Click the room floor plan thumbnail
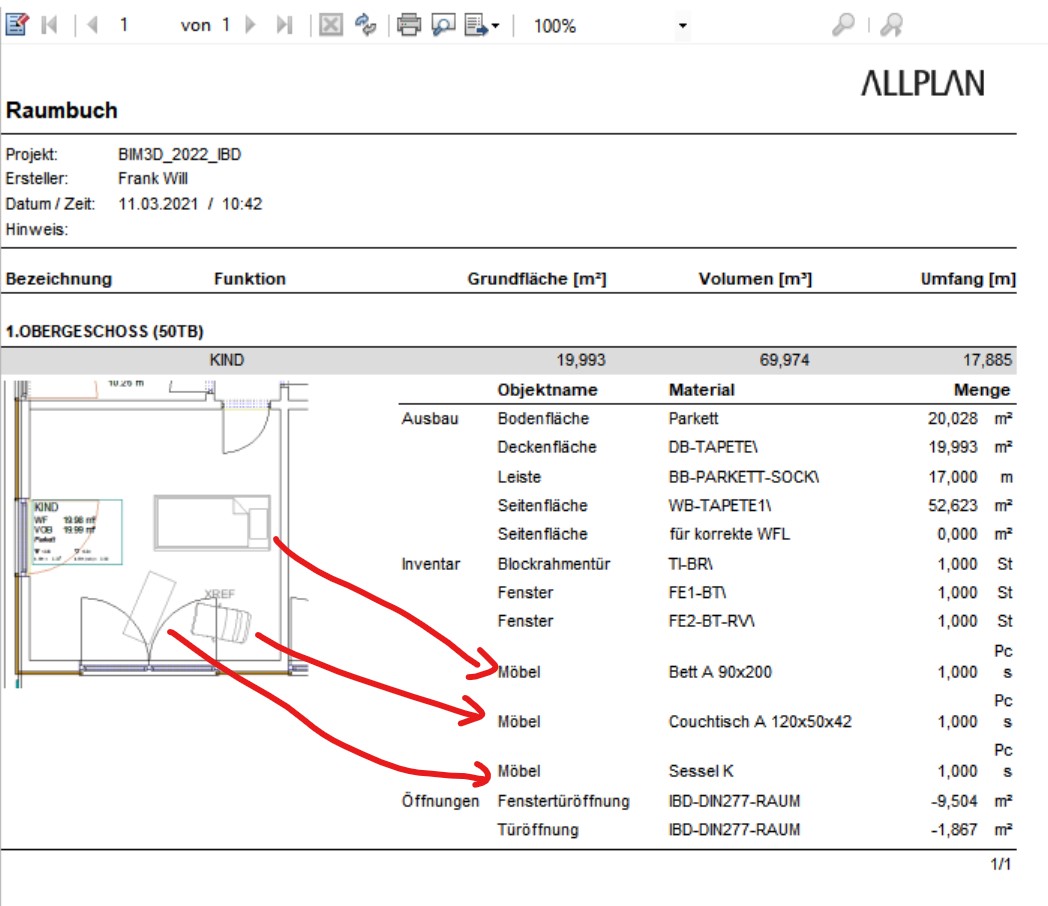This screenshot has height=906, width=1048. point(158,533)
